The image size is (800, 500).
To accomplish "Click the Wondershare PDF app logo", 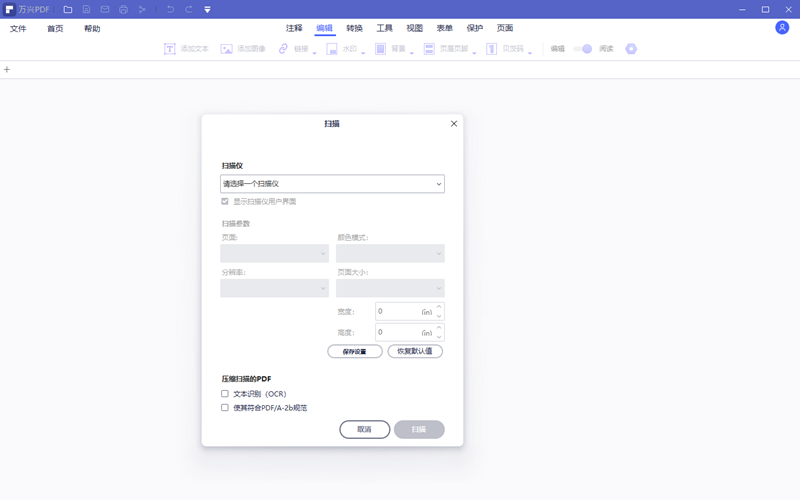I will coord(9,9).
